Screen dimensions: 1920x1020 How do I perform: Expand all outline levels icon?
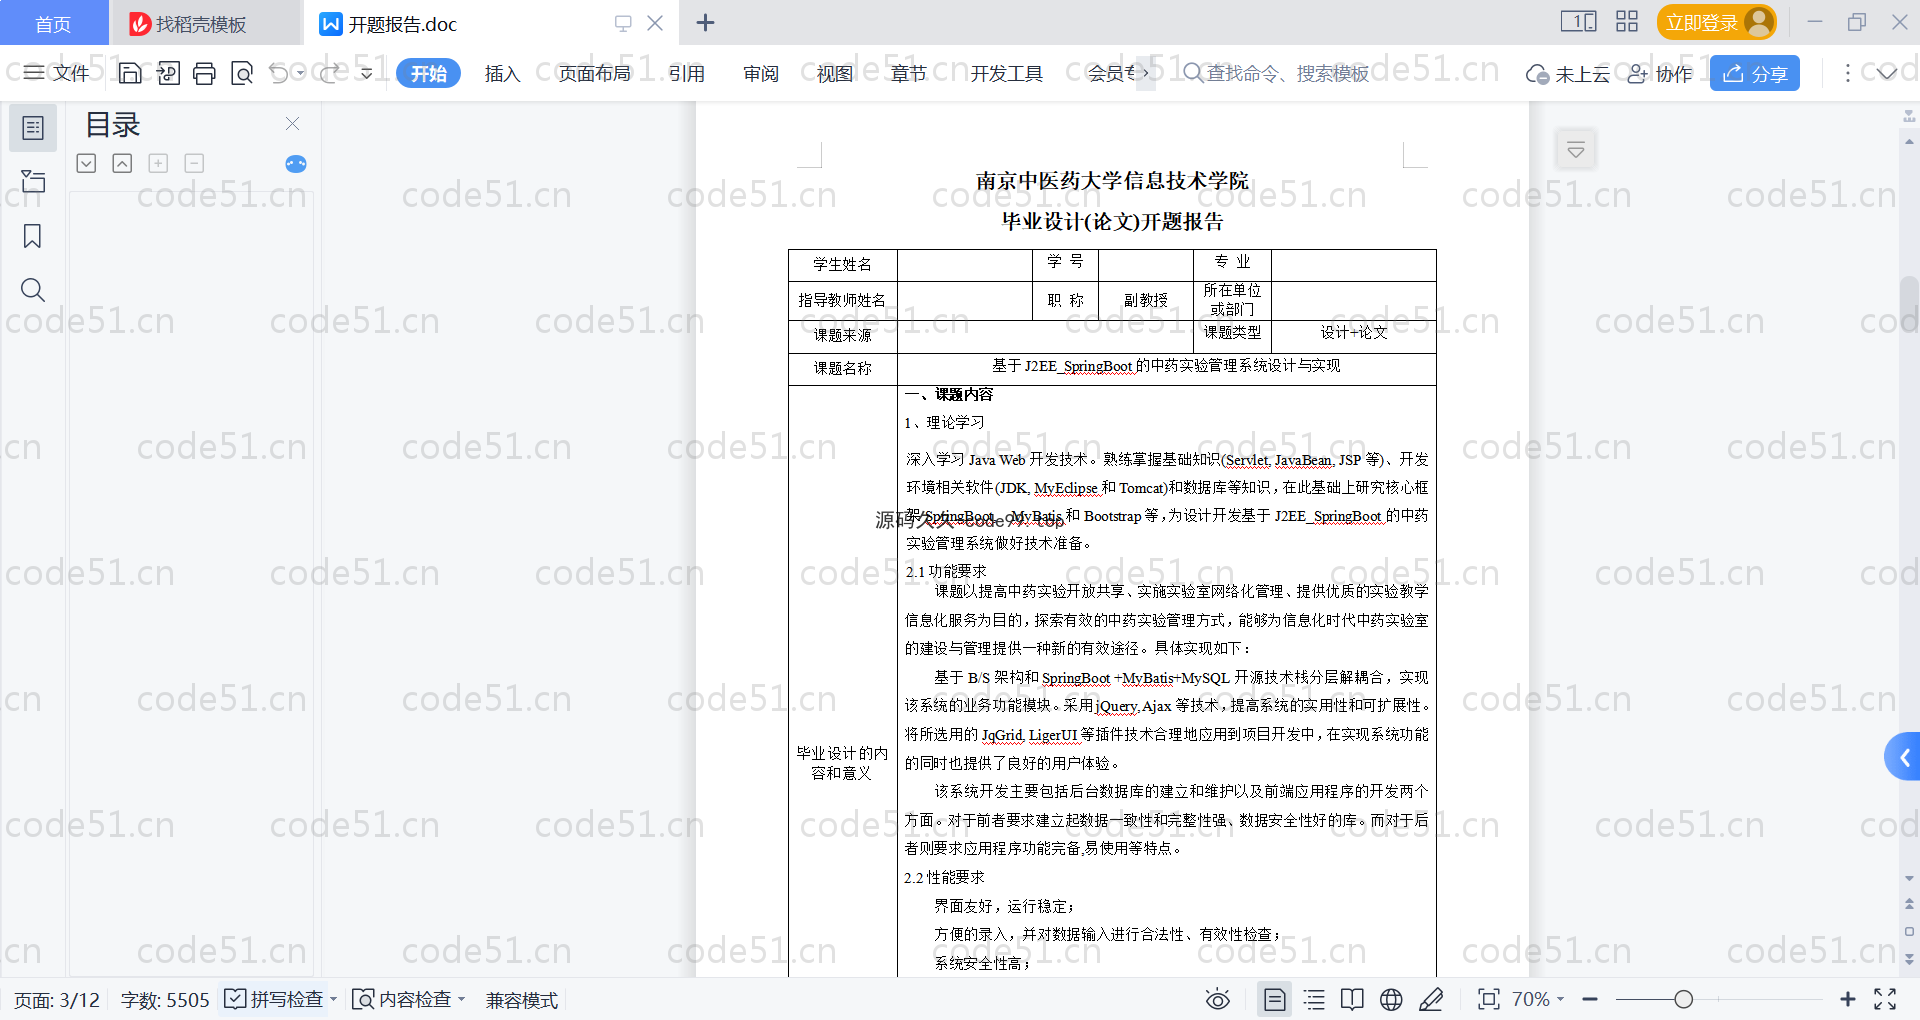pyautogui.click(x=87, y=163)
